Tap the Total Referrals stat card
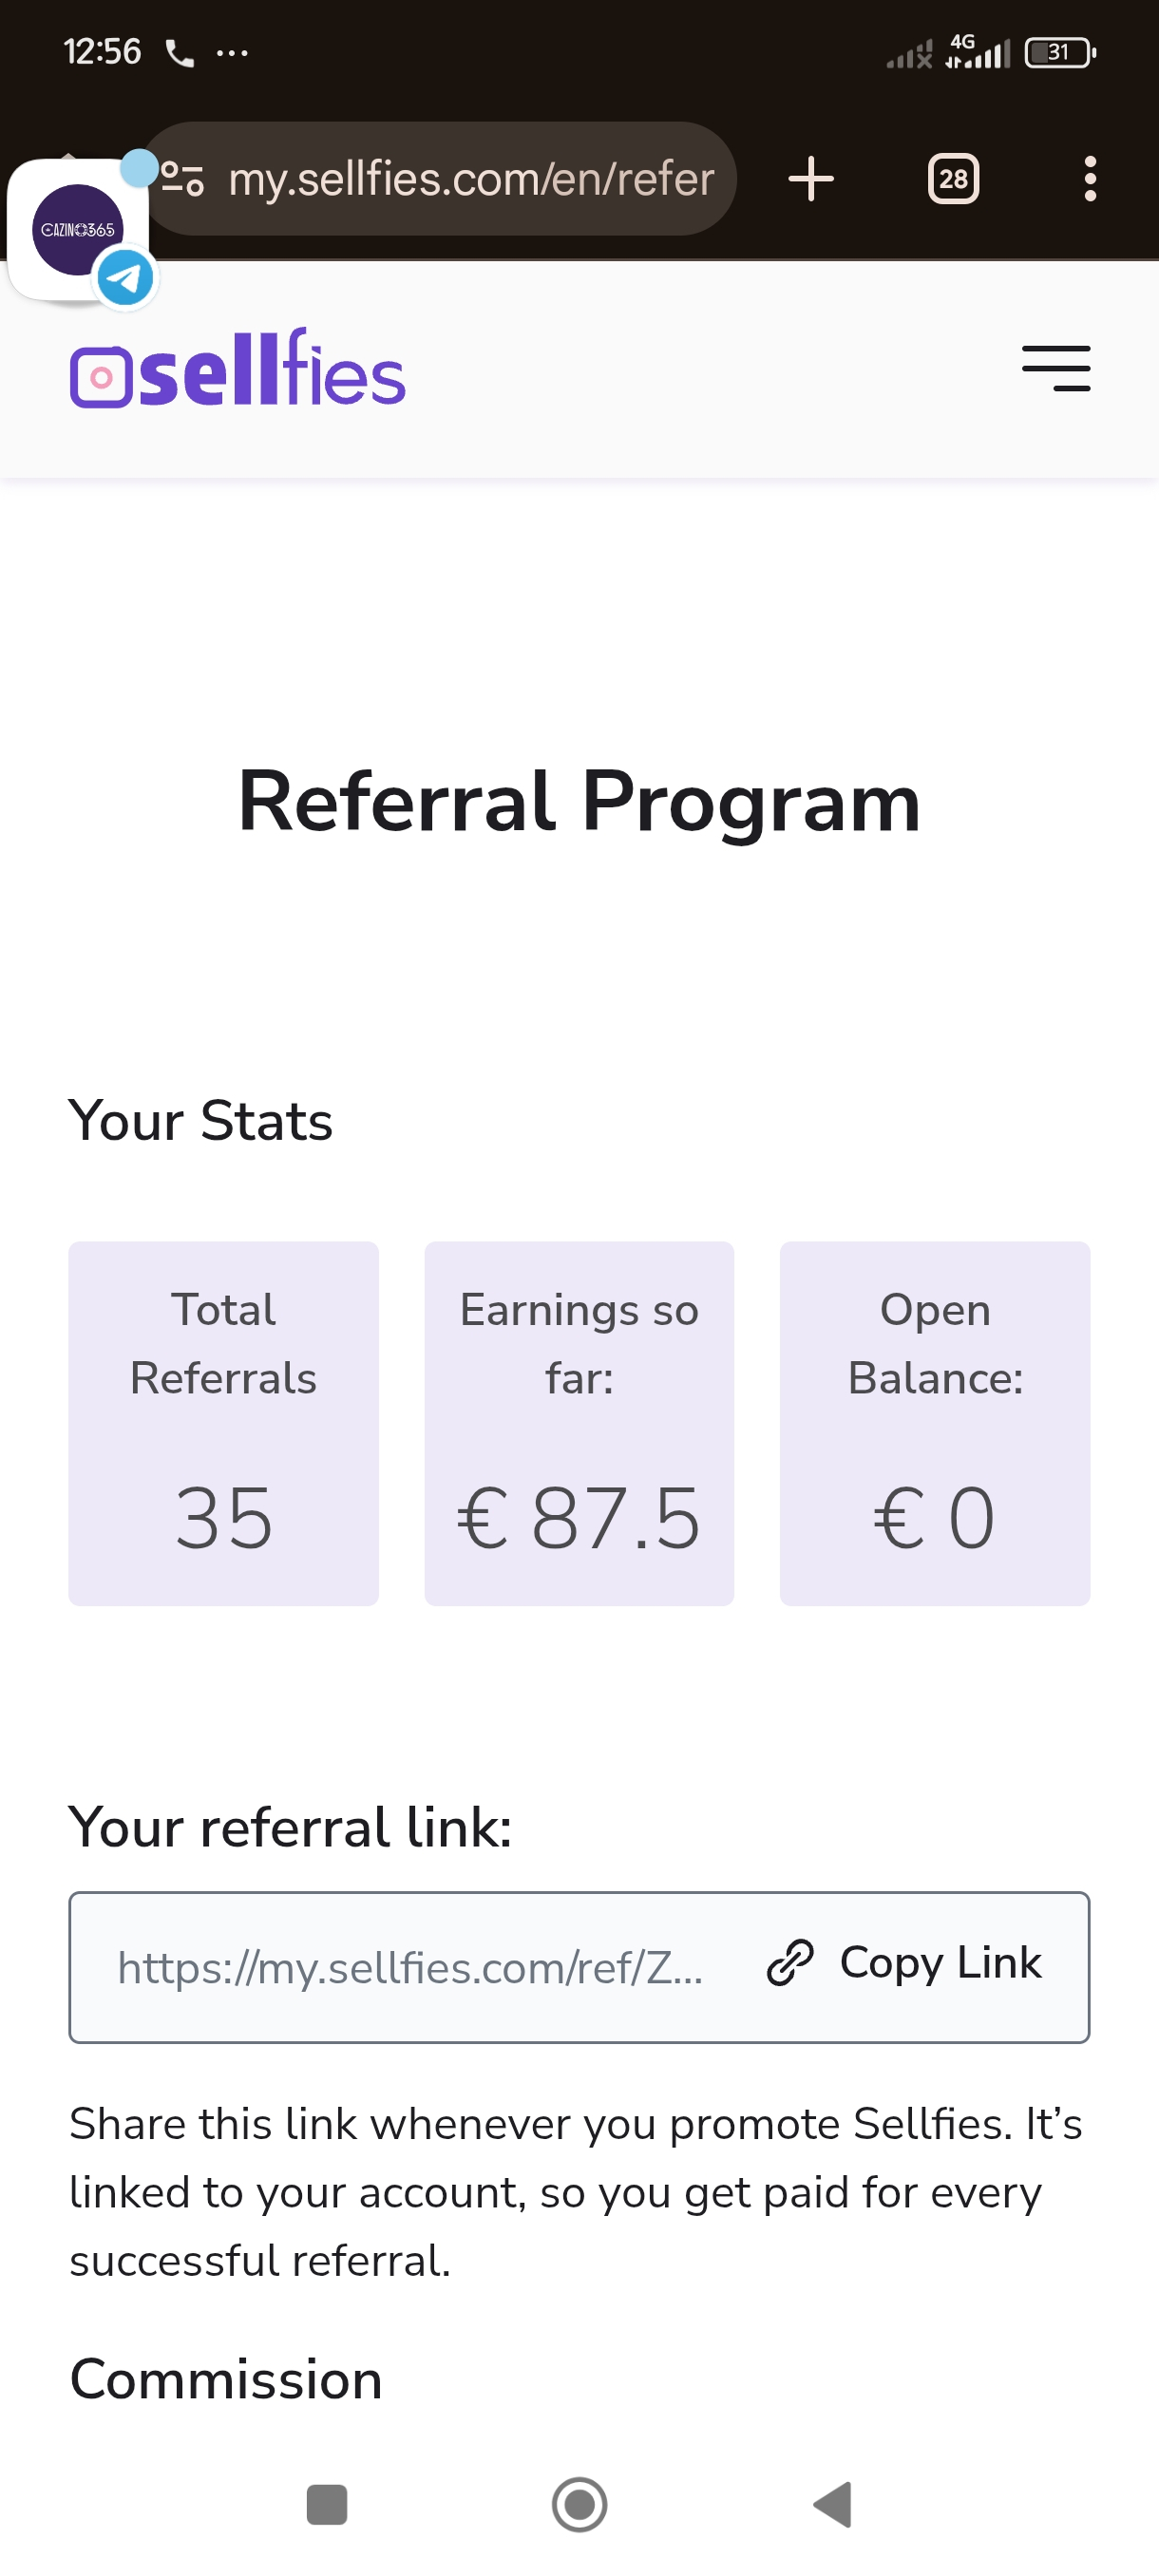Screen dimensions: 1159x2576 (223, 1423)
